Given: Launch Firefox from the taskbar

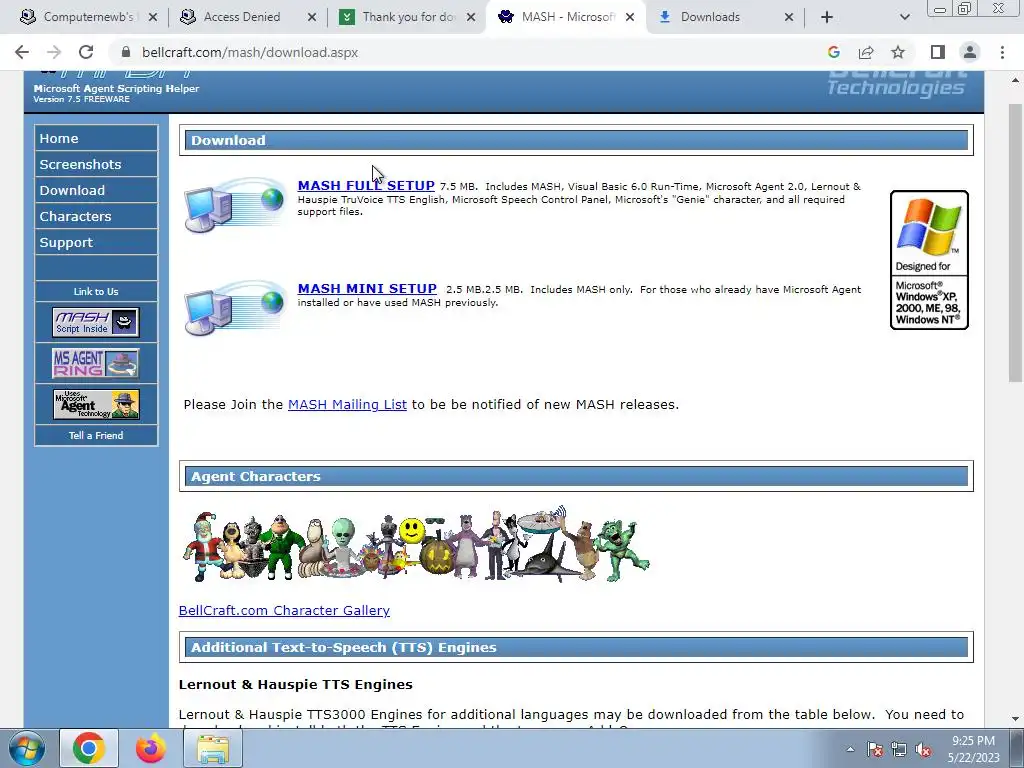Looking at the screenshot, I should pos(151,748).
